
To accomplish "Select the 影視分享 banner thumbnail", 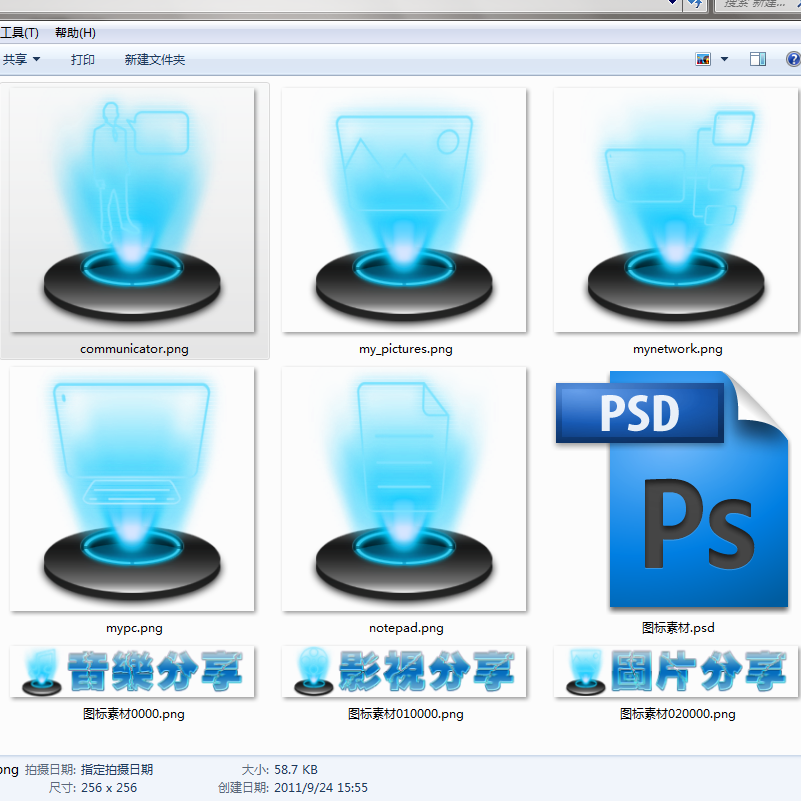I will (404, 671).
